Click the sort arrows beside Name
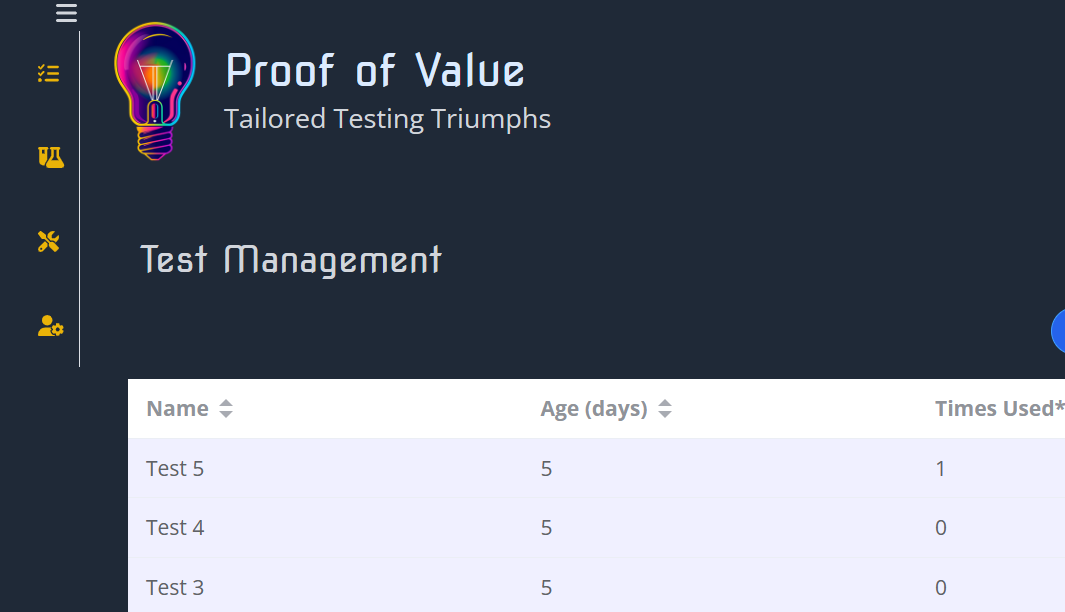Screen dimensions: 1065x612 tap(226, 409)
